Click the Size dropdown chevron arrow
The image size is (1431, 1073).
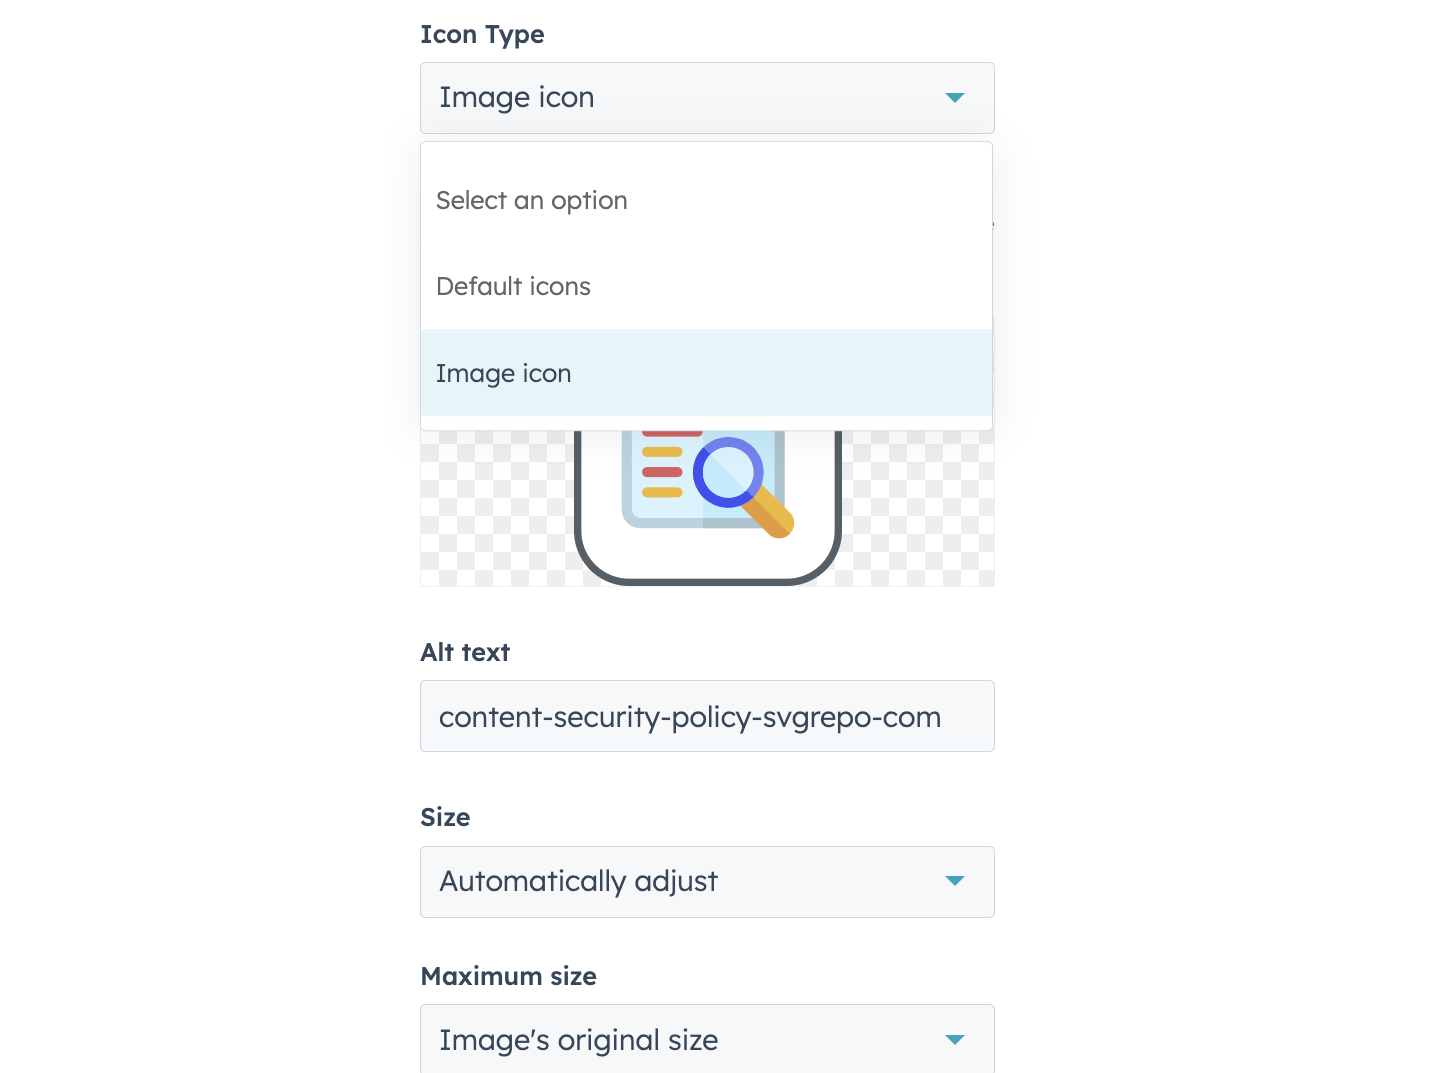955,882
